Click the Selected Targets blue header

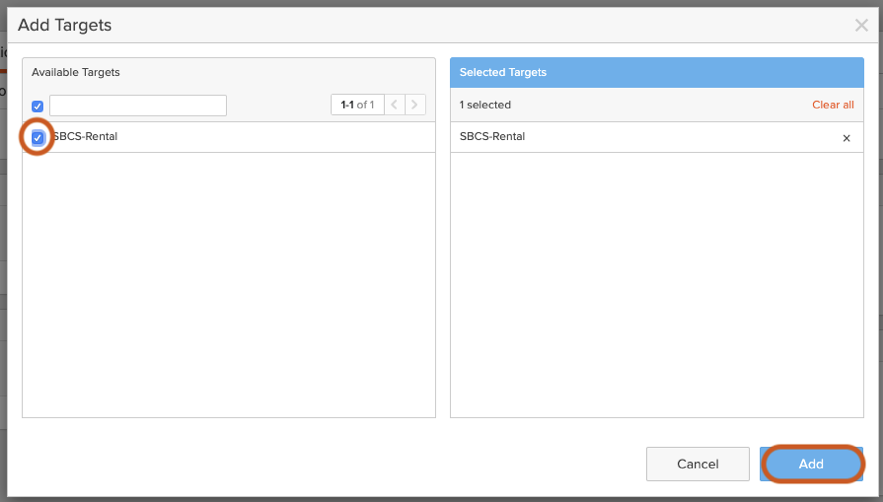(656, 72)
